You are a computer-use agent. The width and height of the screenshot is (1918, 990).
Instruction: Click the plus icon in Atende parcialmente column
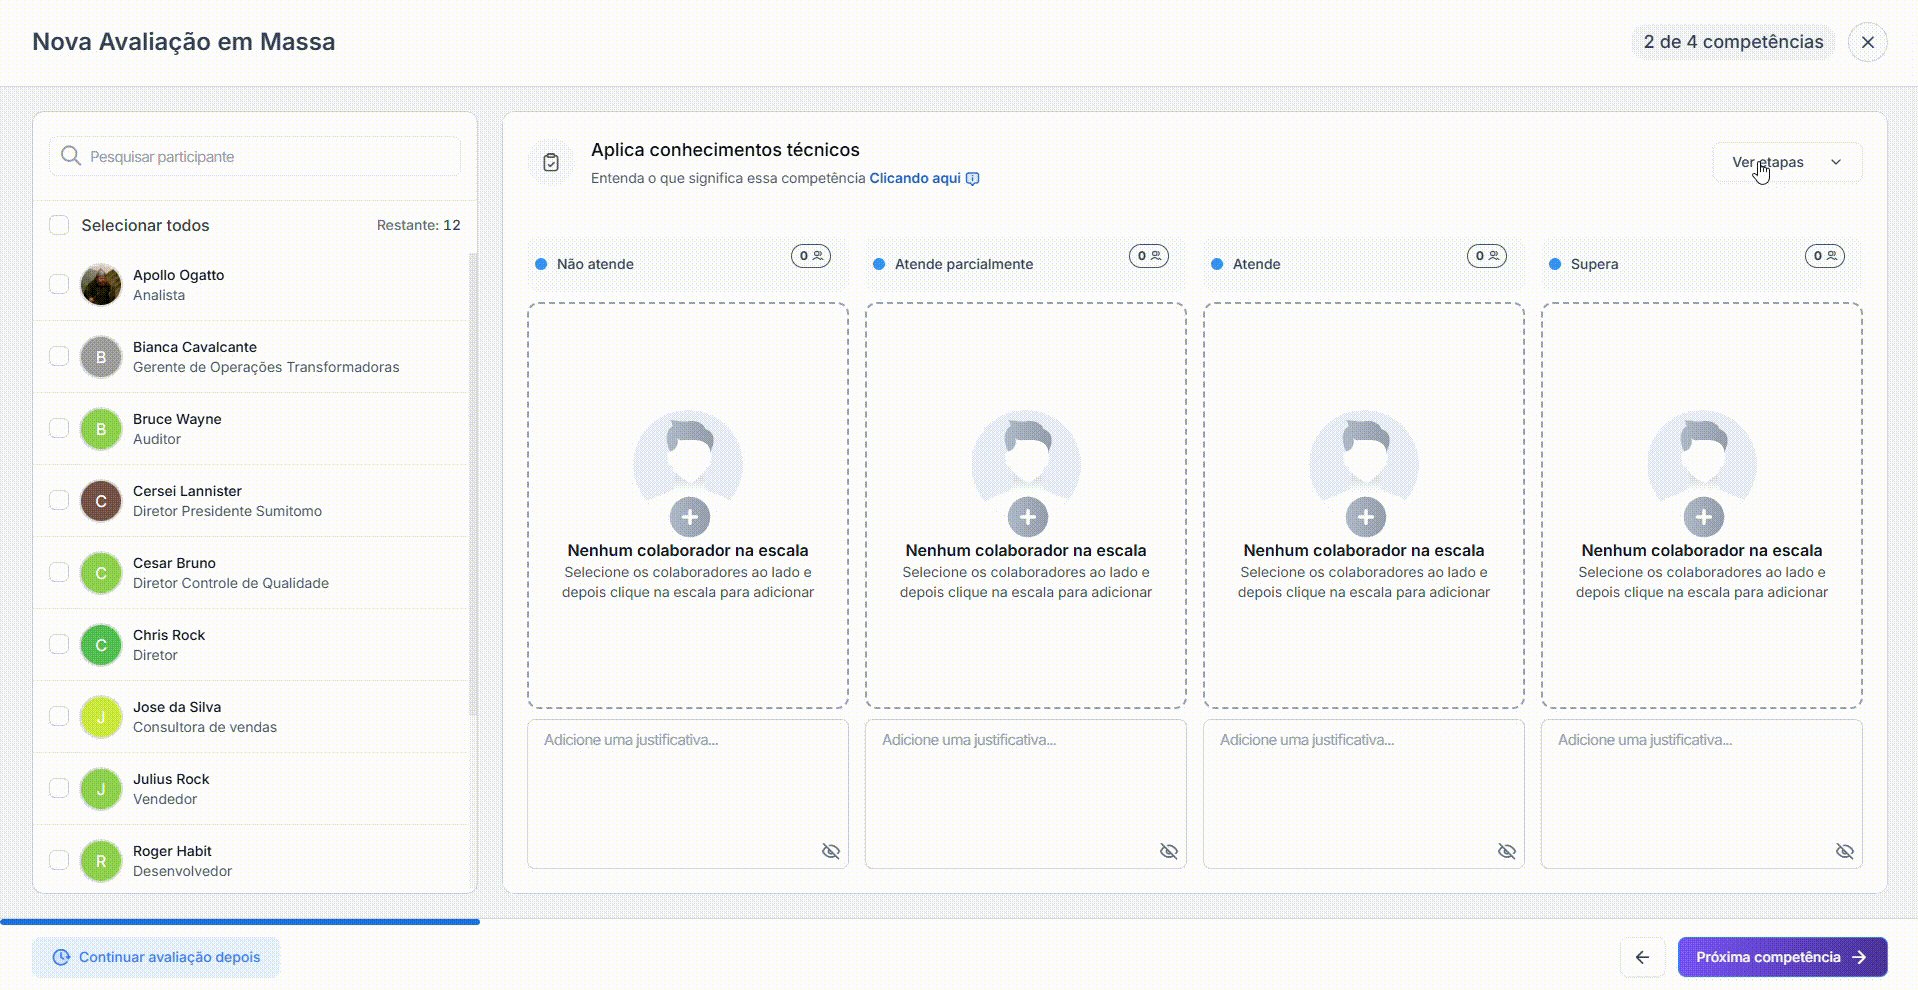tap(1027, 517)
